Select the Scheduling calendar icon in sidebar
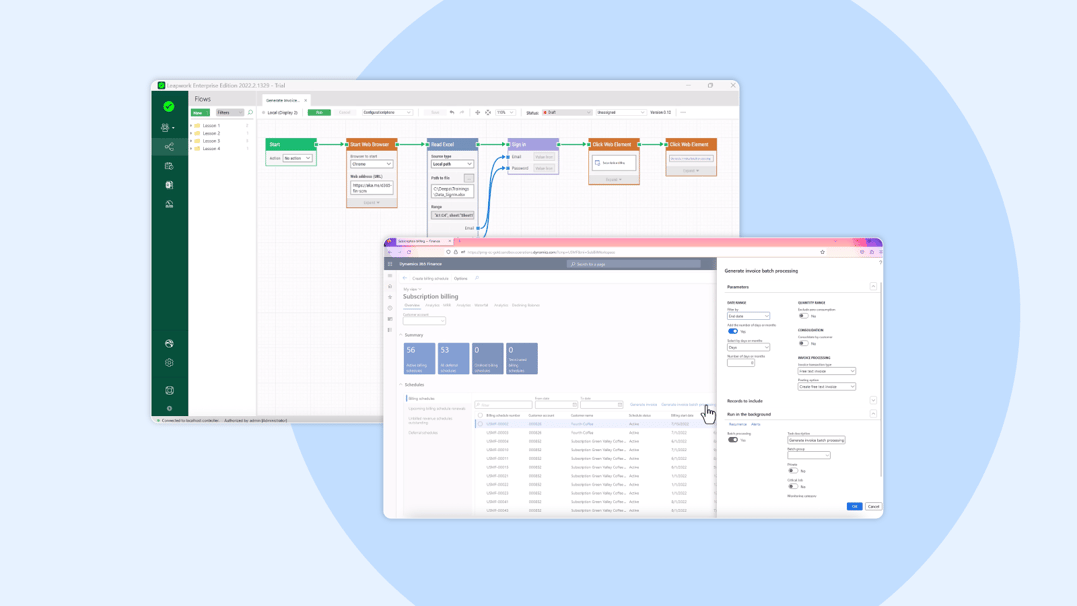The width and height of the screenshot is (1077, 606). coord(169,166)
